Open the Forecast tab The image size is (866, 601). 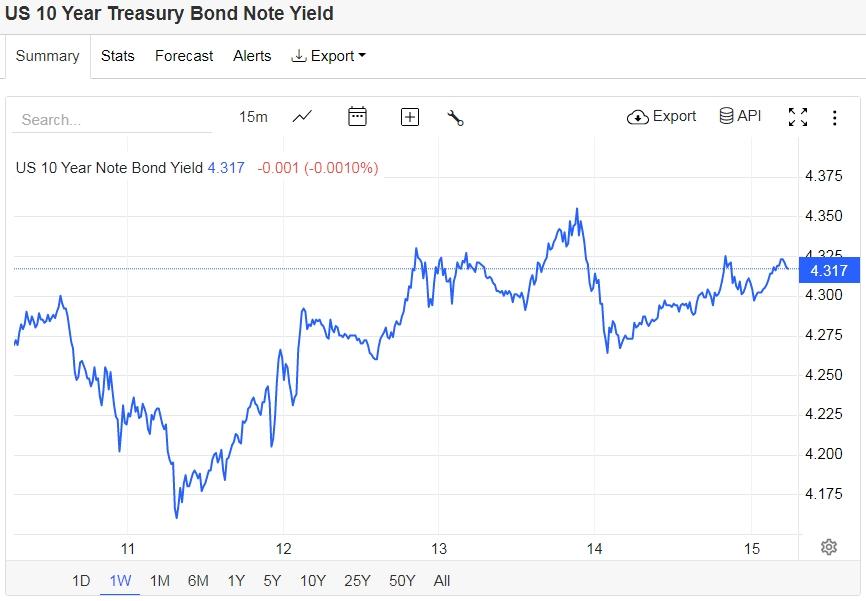(184, 56)
